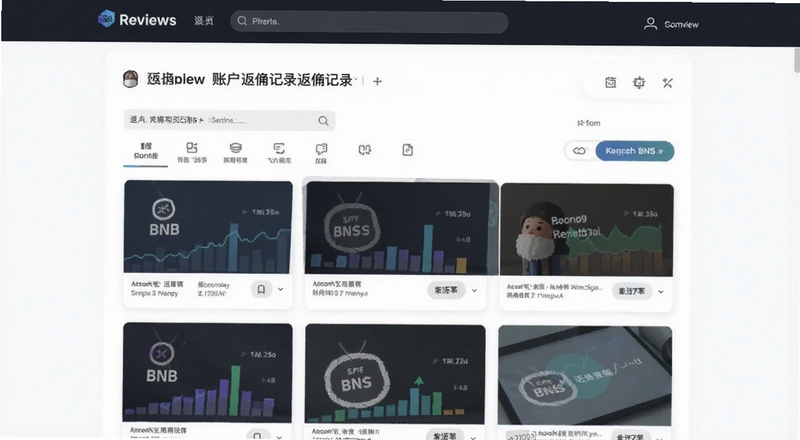Select the third tab with stack icon

pos(235,153)
